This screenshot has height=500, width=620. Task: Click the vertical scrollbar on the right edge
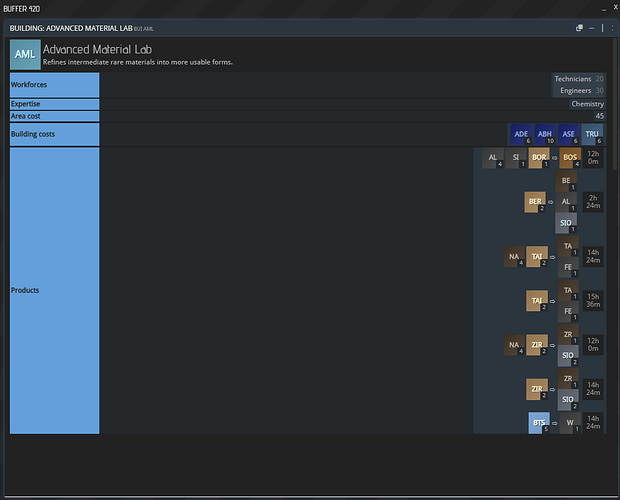tap(615, 105)
